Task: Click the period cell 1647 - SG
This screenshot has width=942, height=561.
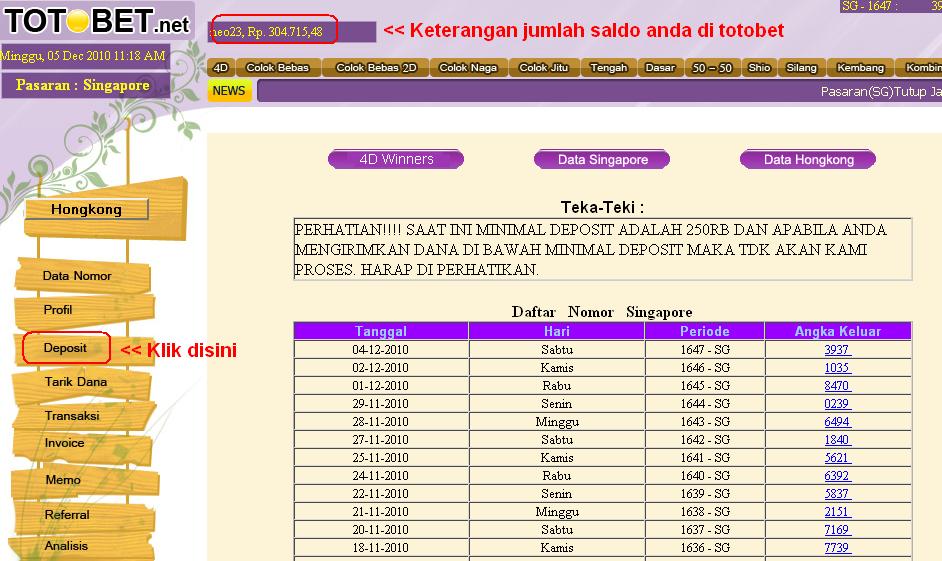Action: [x=705, y=350]
